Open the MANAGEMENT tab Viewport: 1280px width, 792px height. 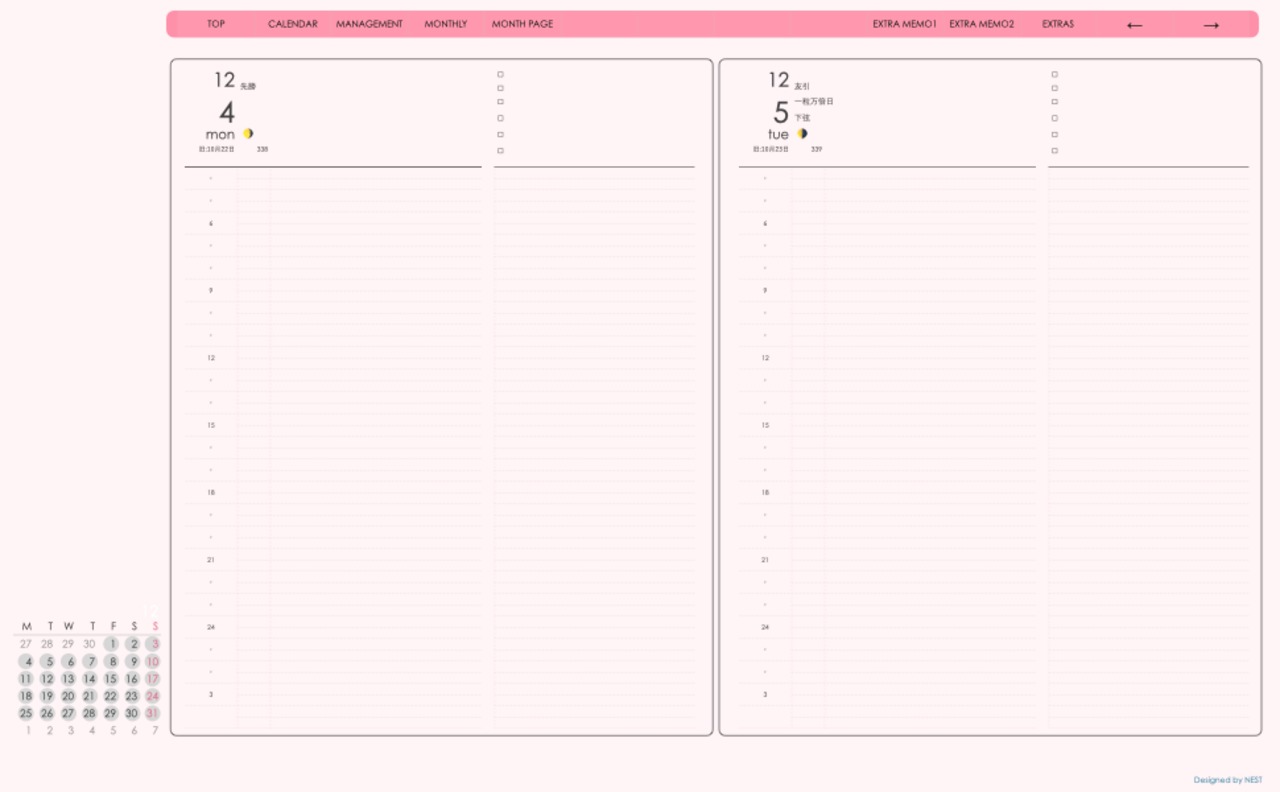coord(369,24)
